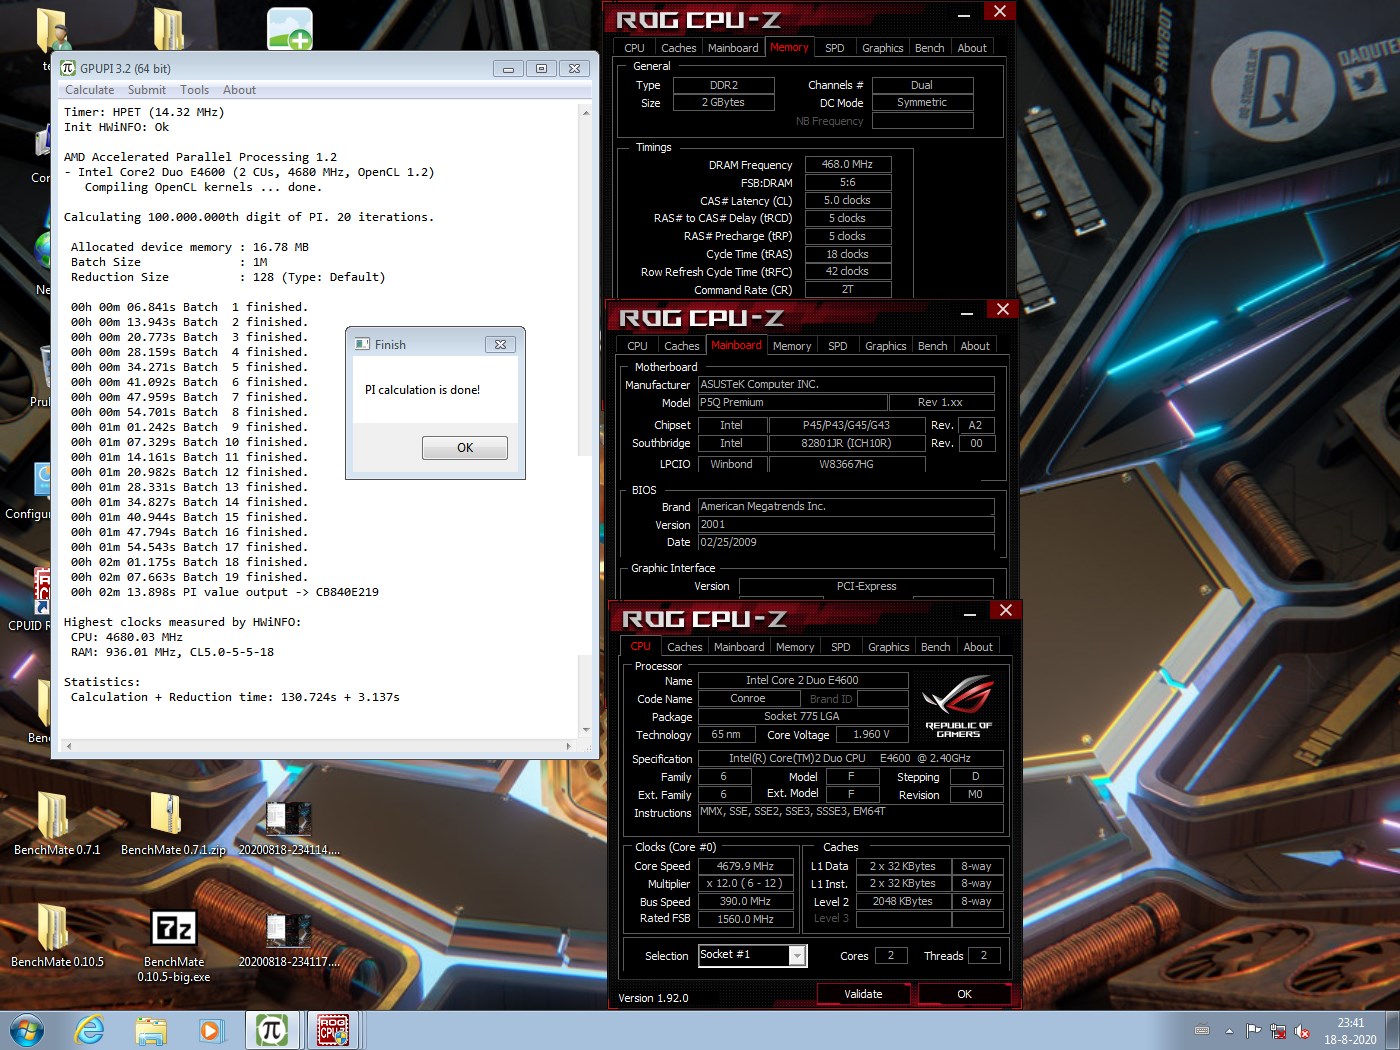The image size is (1400, 1050).
Task: Select the Graphics tab in Memory CPU-Z window
Action: pyautogui.click(x=882, y=48)
